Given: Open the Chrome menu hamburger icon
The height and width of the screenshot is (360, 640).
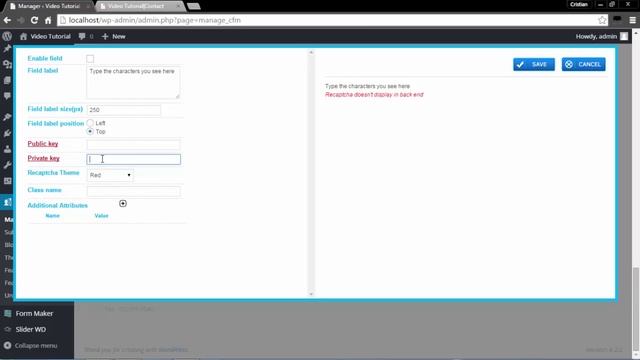Looking at the screenshot, I should (x=633, y=20).
